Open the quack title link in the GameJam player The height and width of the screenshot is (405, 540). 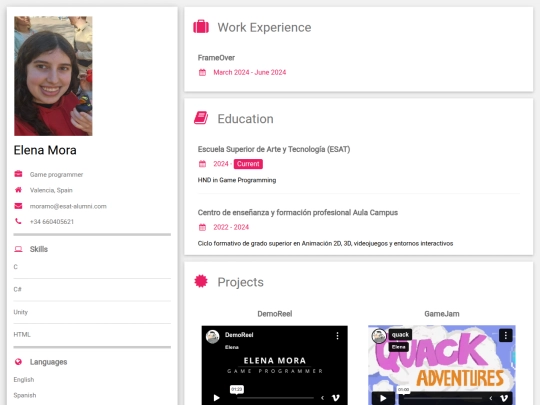(400, 334)
